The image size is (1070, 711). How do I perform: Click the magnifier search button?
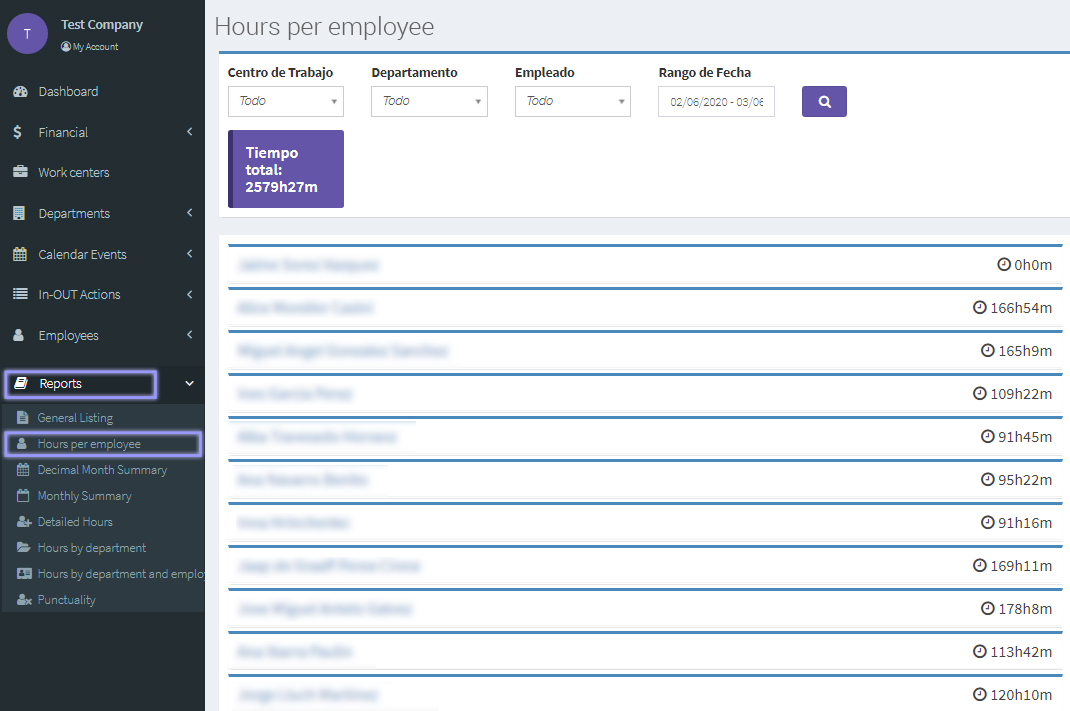[824, 102]
